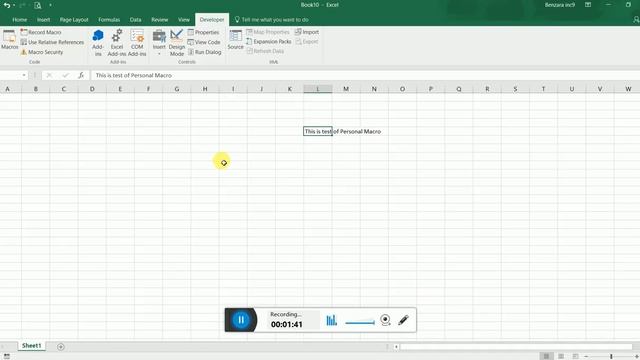
Task: Adjust the recorder volume slider
Action: pyautogui.click(x=360, y=322)
